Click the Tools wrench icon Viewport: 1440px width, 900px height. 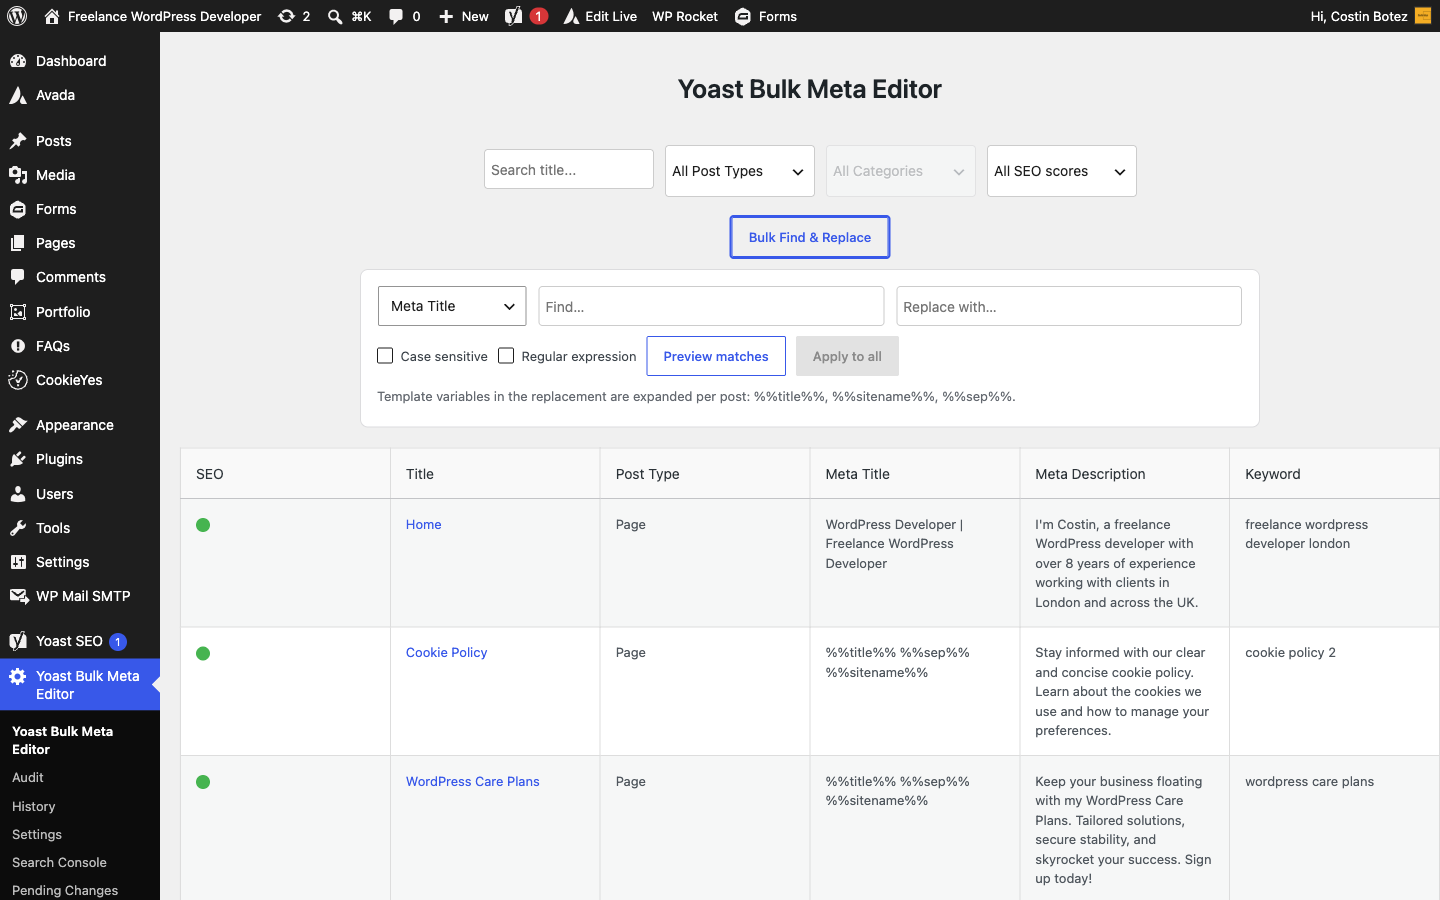(18, 528)
